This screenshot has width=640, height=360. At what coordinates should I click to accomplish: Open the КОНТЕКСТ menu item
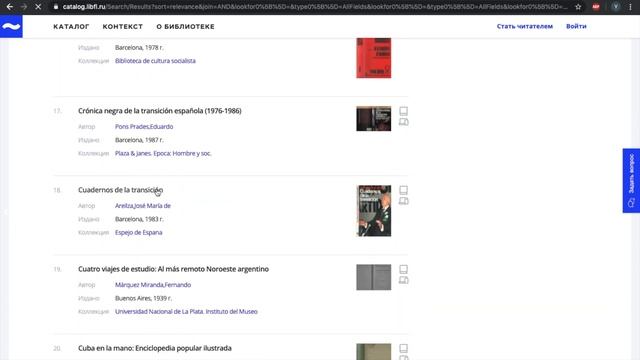click(x=122, y=27)
